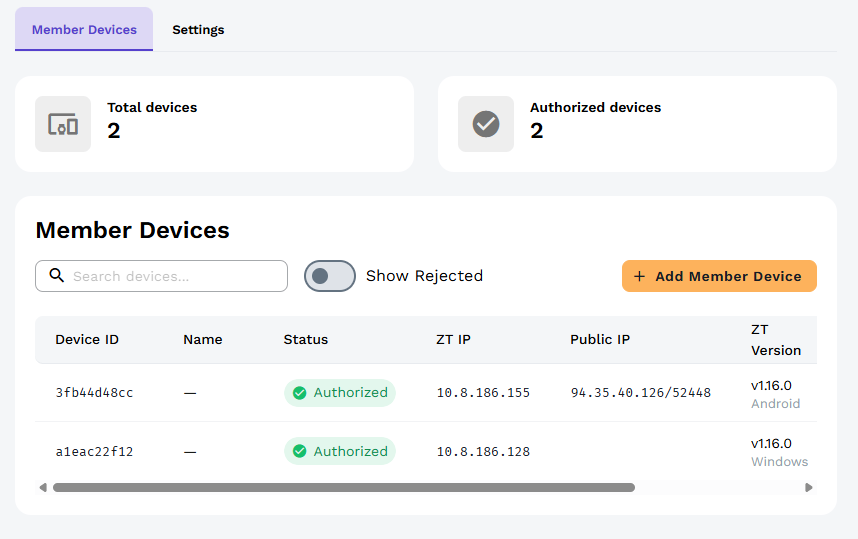858x539 pixels.
Task: Click the ZT IP 10.8.186.155 cell
Action: coord(483,393)
